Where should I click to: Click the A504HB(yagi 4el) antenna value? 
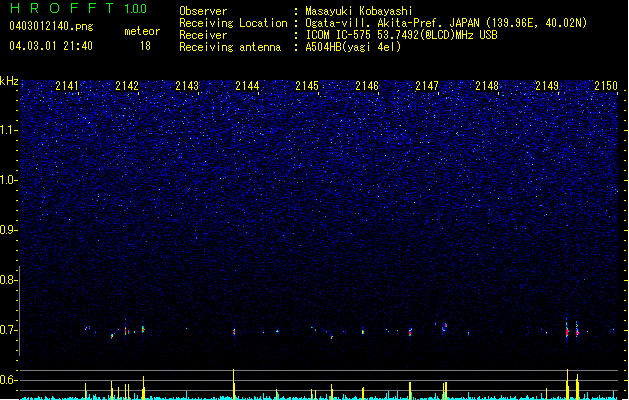[x=353, y=47]
